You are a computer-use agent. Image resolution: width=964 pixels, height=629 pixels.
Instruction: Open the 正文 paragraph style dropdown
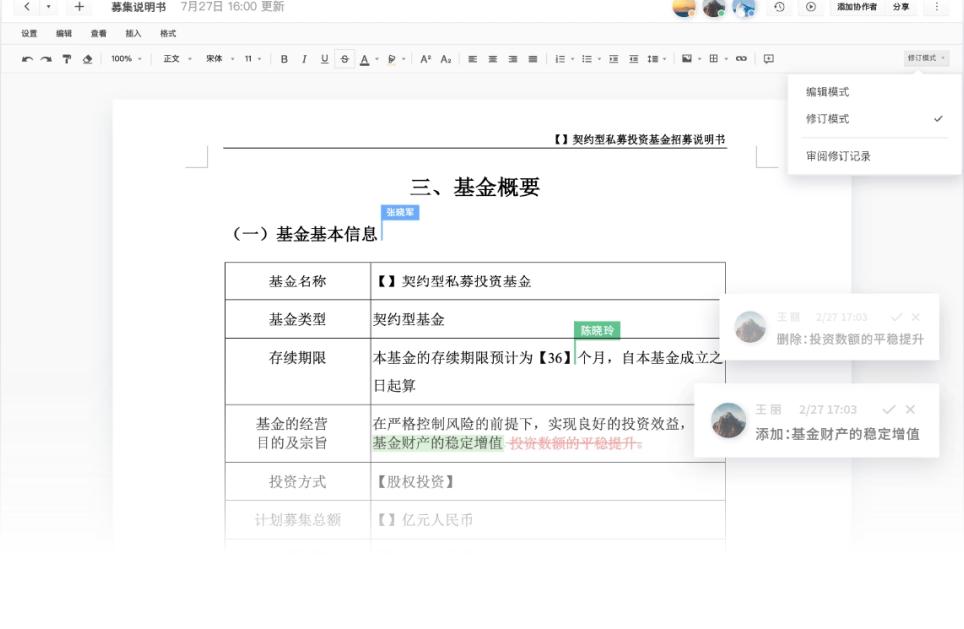coord(176,59)
